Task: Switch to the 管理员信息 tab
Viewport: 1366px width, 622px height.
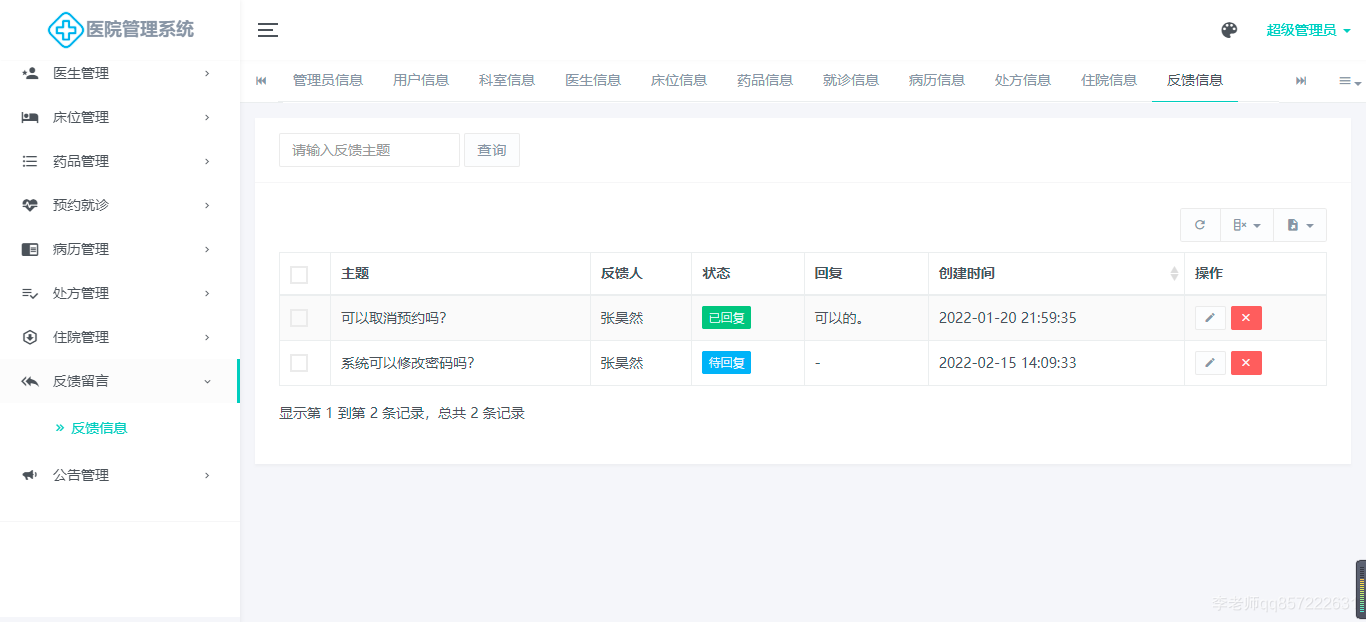Action: tap(328, 80)
